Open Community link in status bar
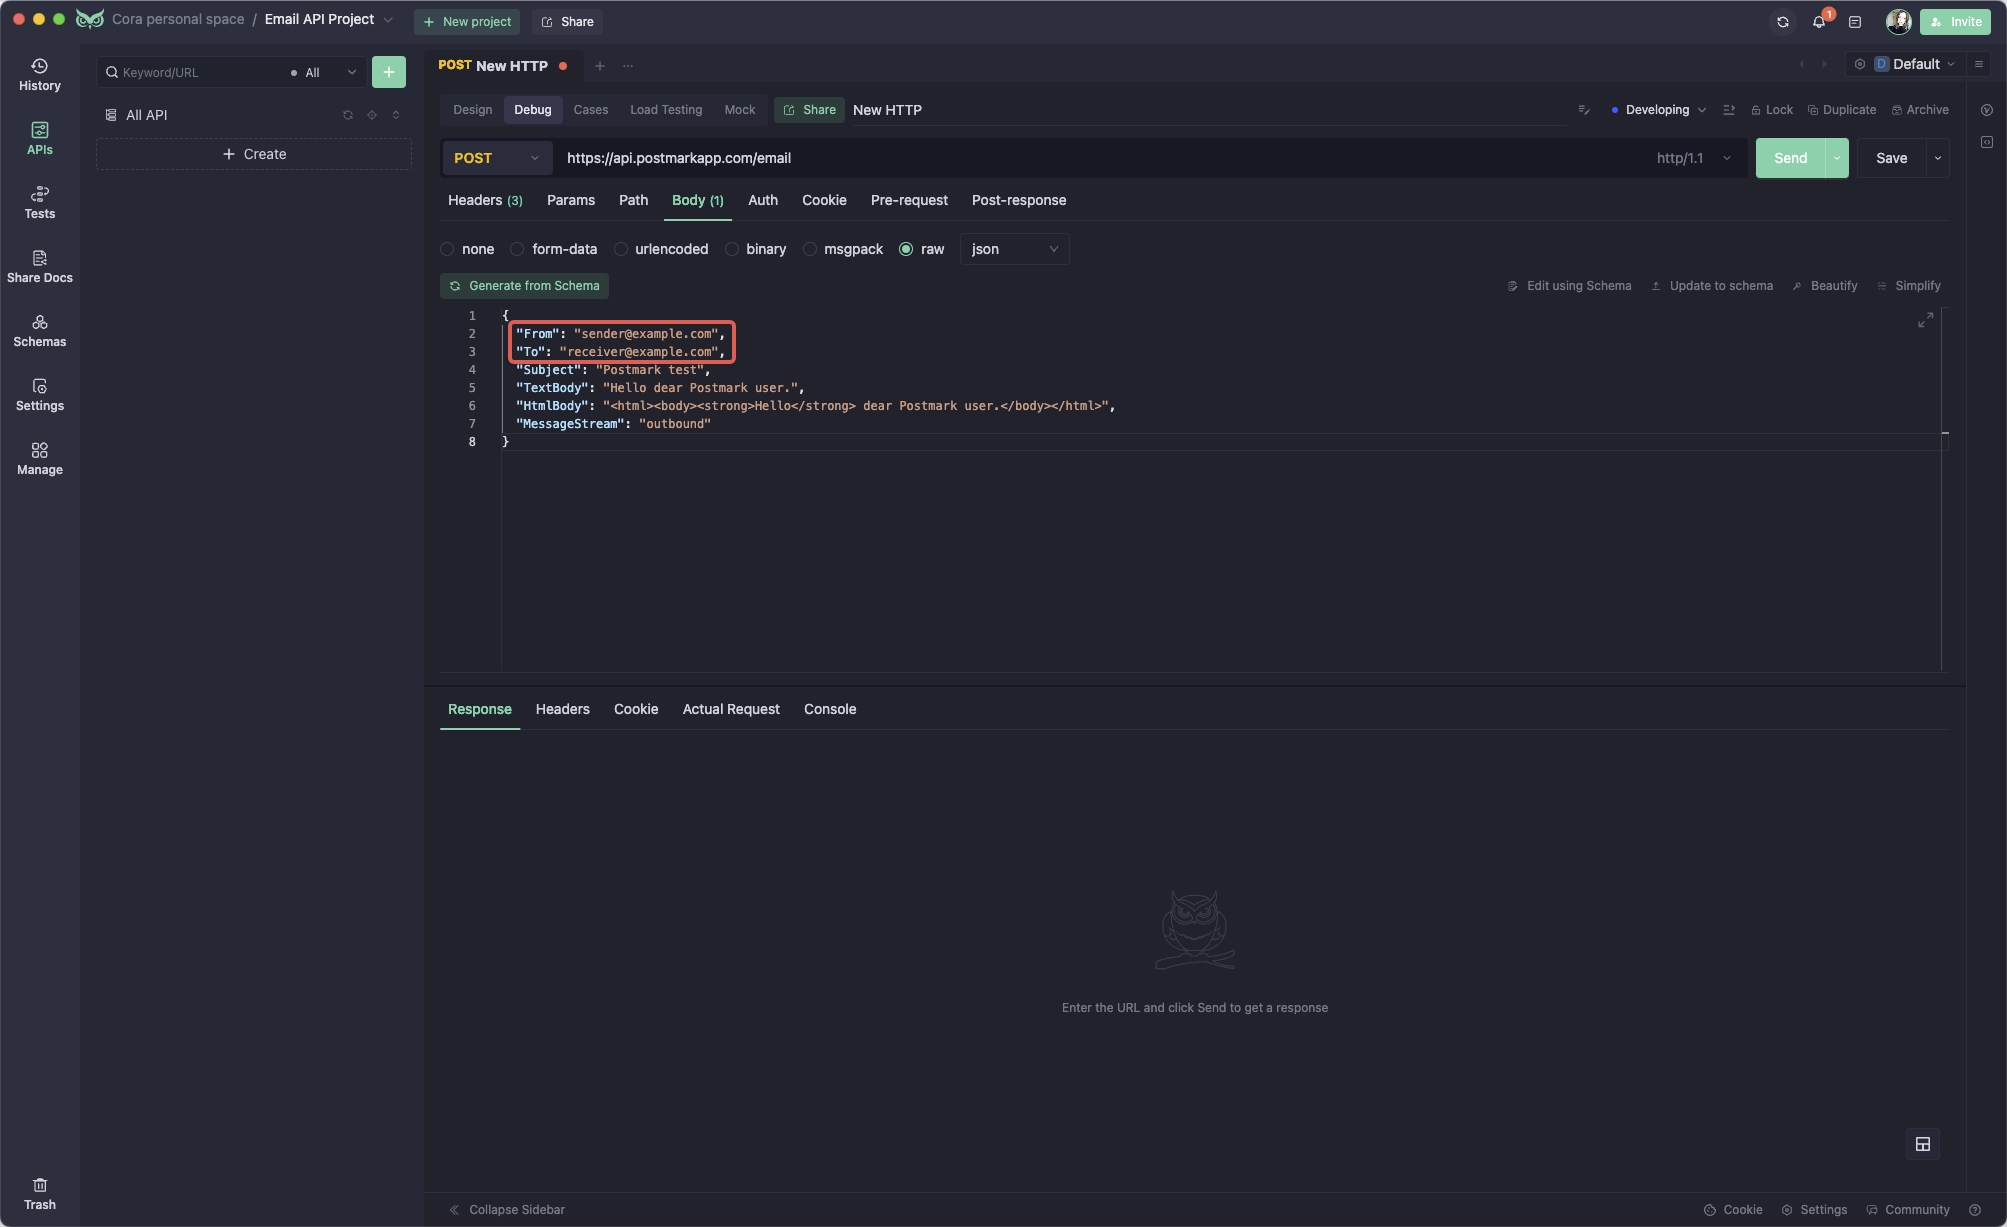The height and width of the screenshot is (1227, 2007). coord(1908,1210)
